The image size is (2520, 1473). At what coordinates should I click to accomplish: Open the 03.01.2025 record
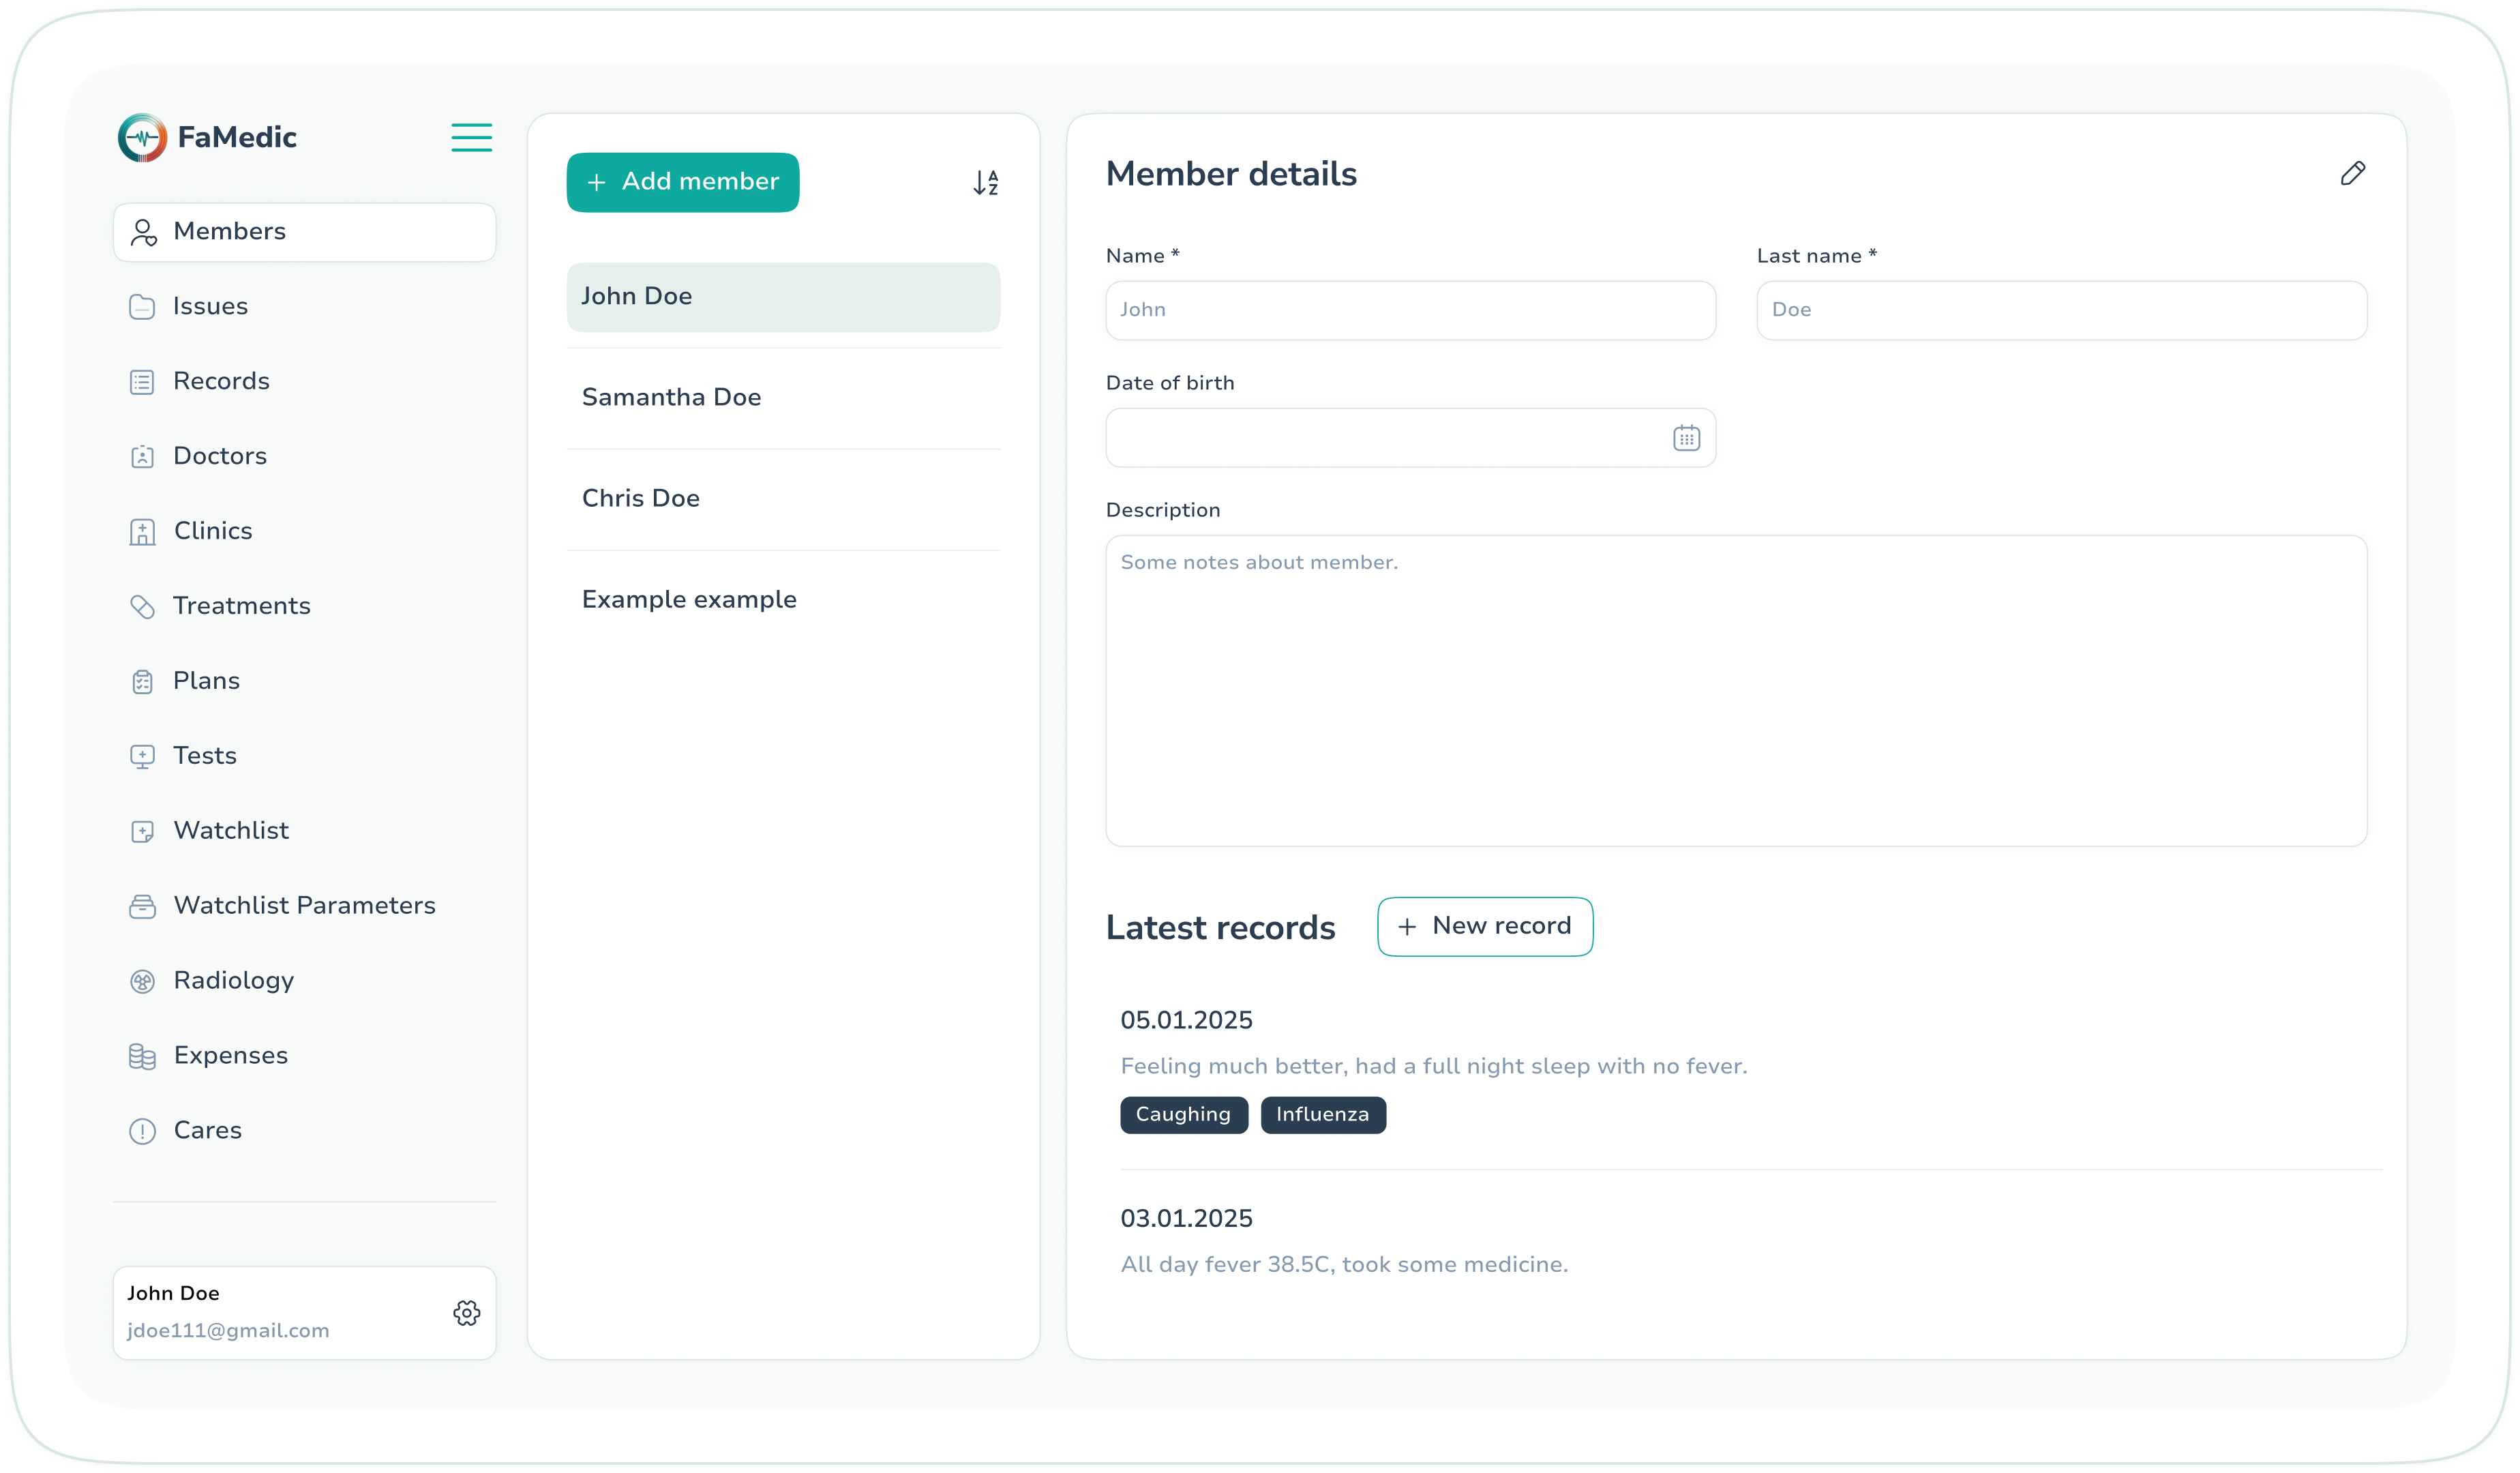pos(1186,1219)
